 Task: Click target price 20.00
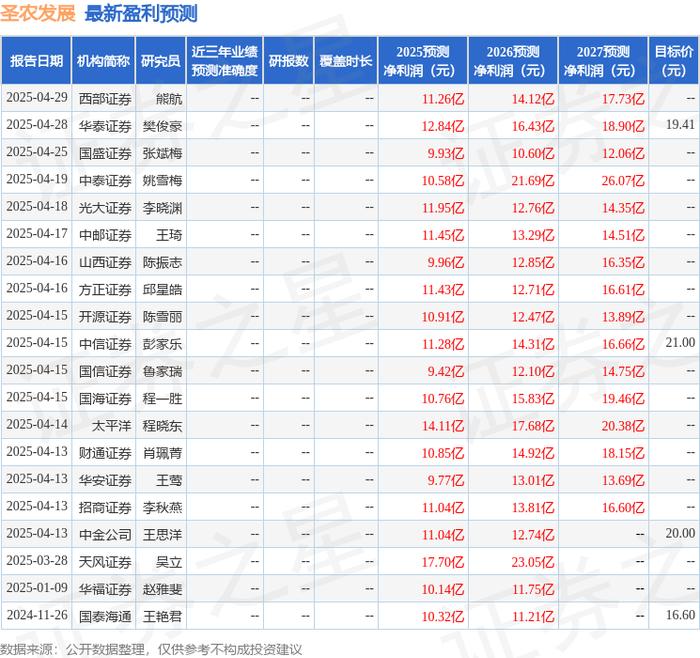pyautogui.click(x=680, y=533)
